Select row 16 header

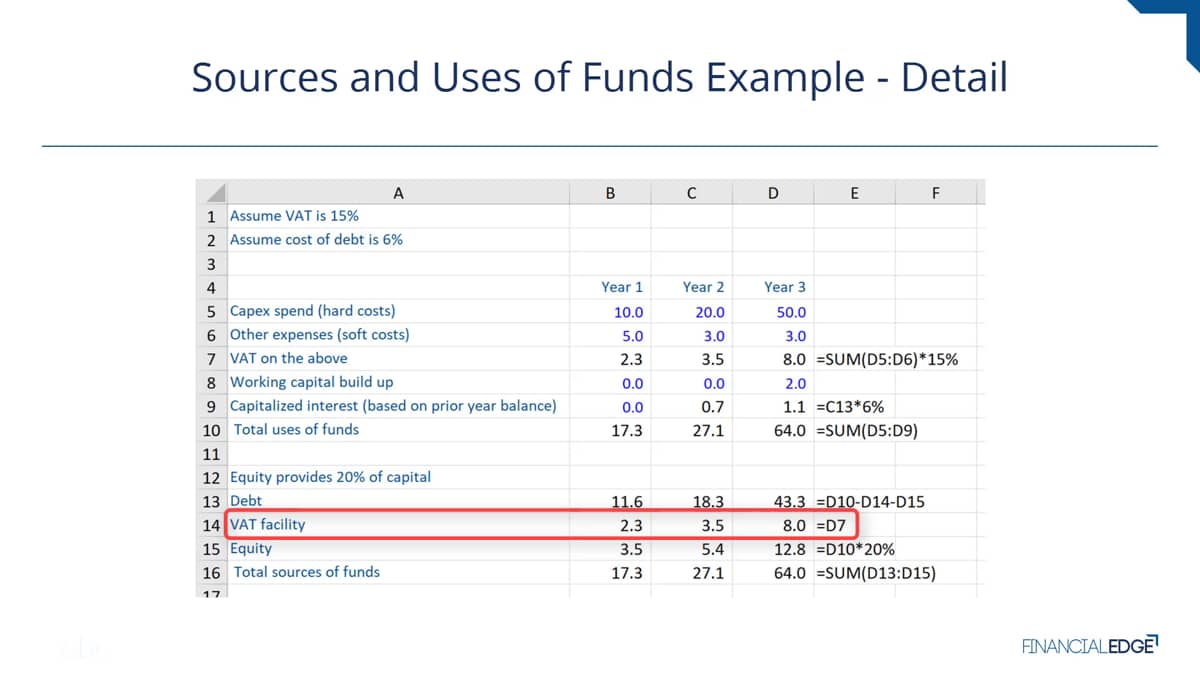[210, 573]
